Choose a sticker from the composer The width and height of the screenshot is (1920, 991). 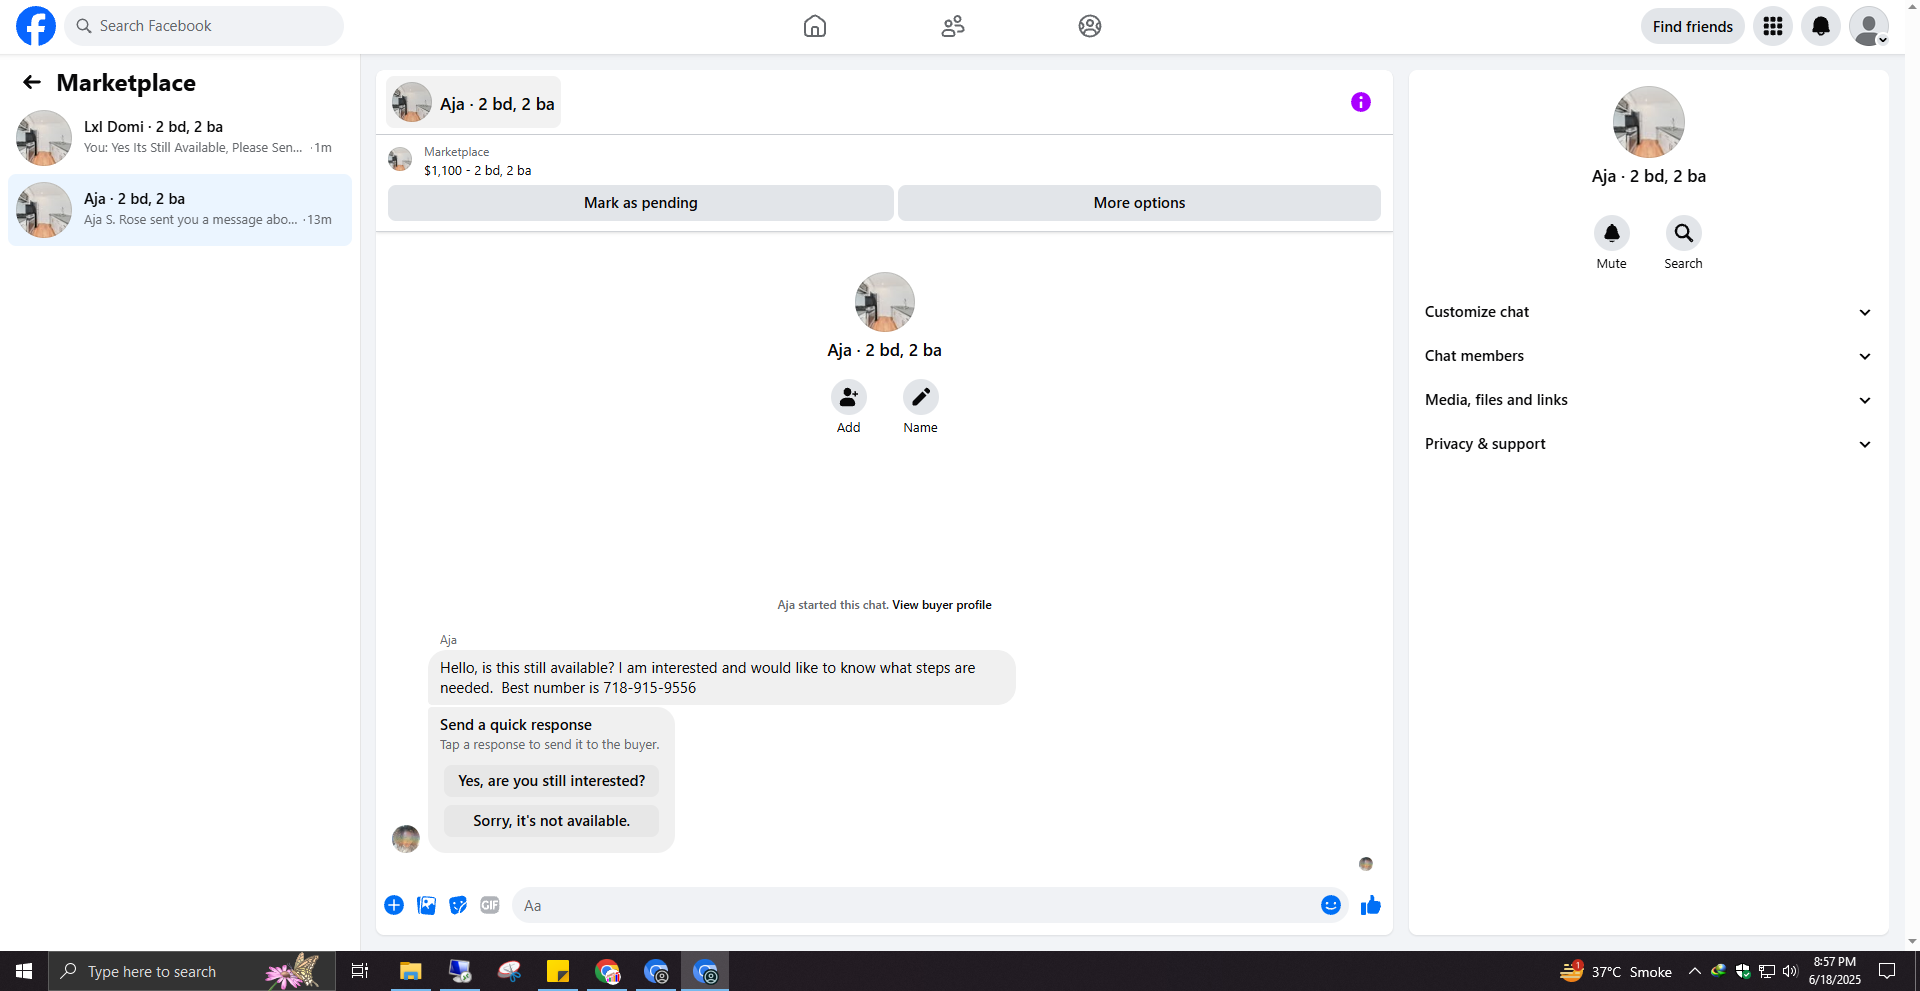(458, 905)
